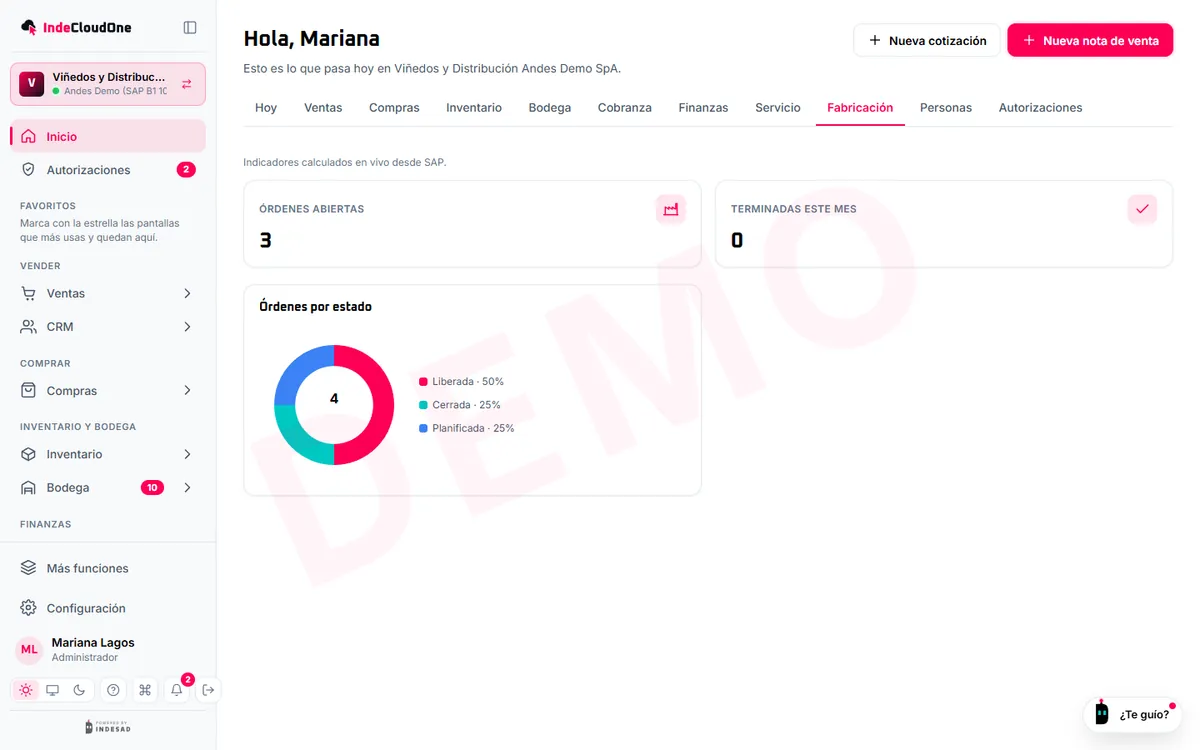Open help with the question mark icon

(x=113, y=690)
